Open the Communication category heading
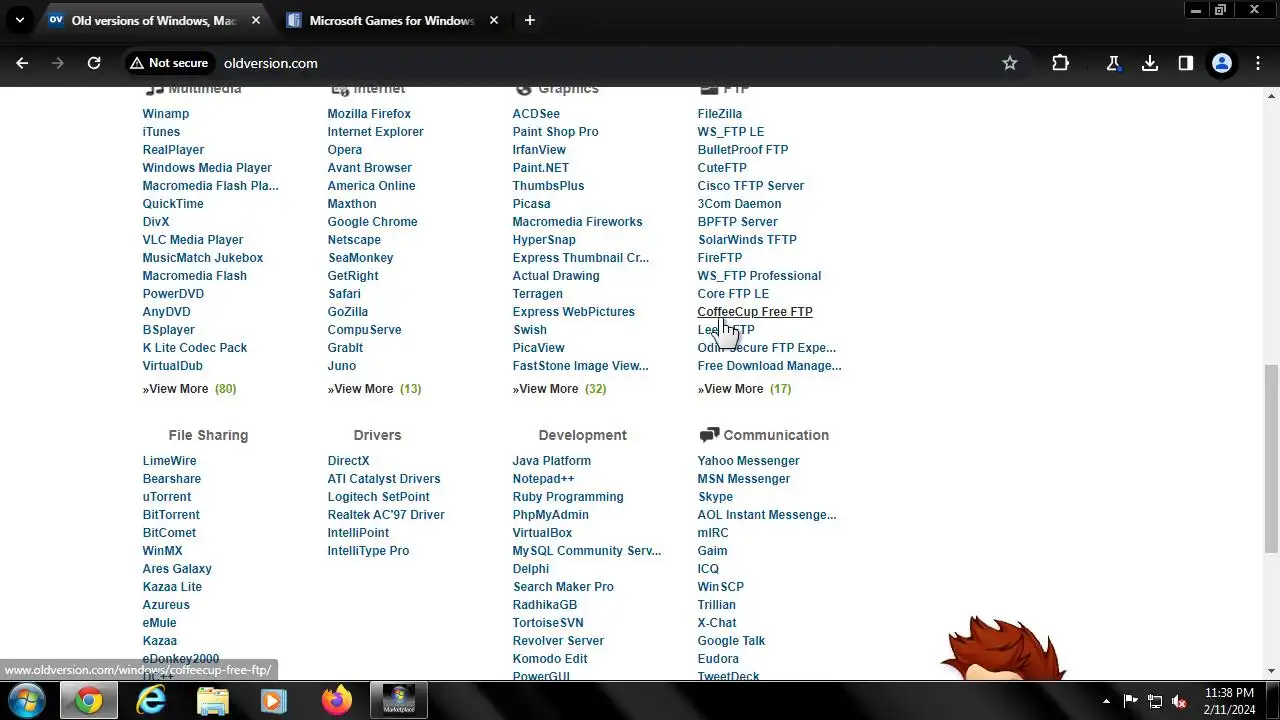Viewport: 1280px width, 720px height. 775,435
